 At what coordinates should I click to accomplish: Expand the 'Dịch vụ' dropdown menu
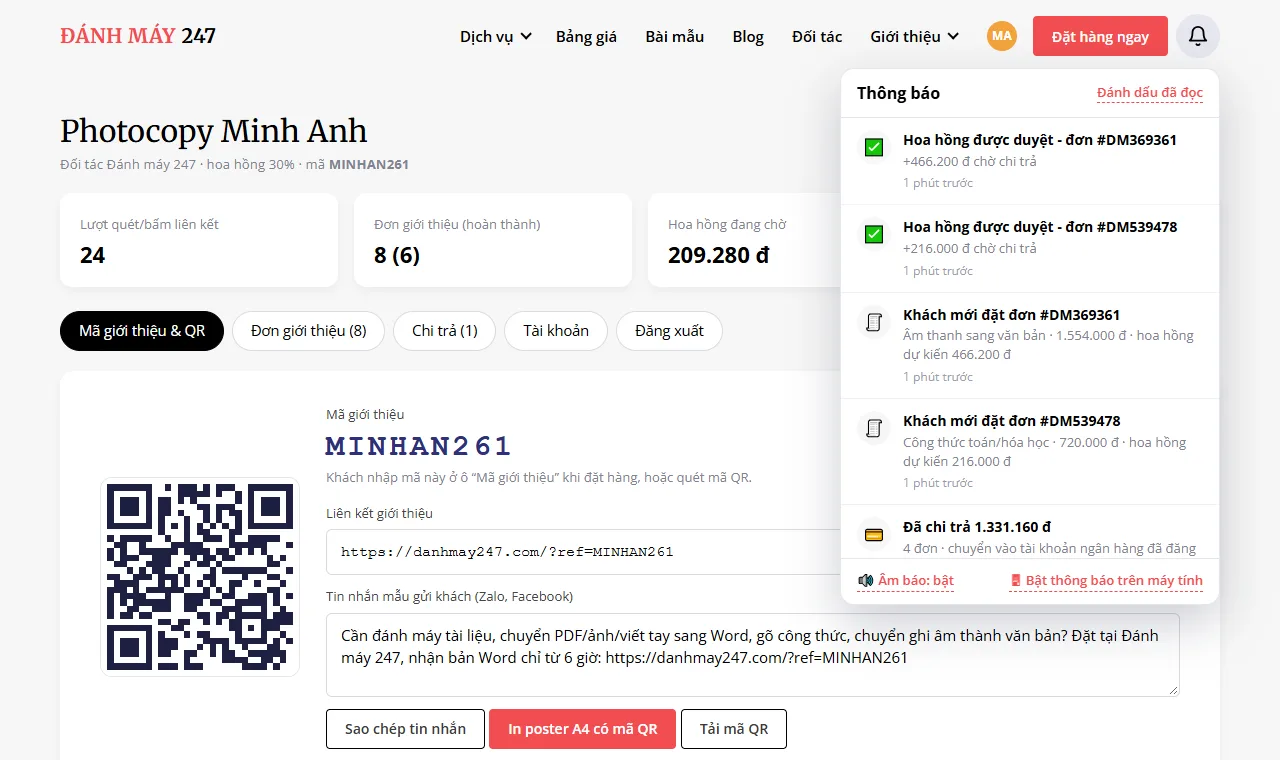point(495,36)
